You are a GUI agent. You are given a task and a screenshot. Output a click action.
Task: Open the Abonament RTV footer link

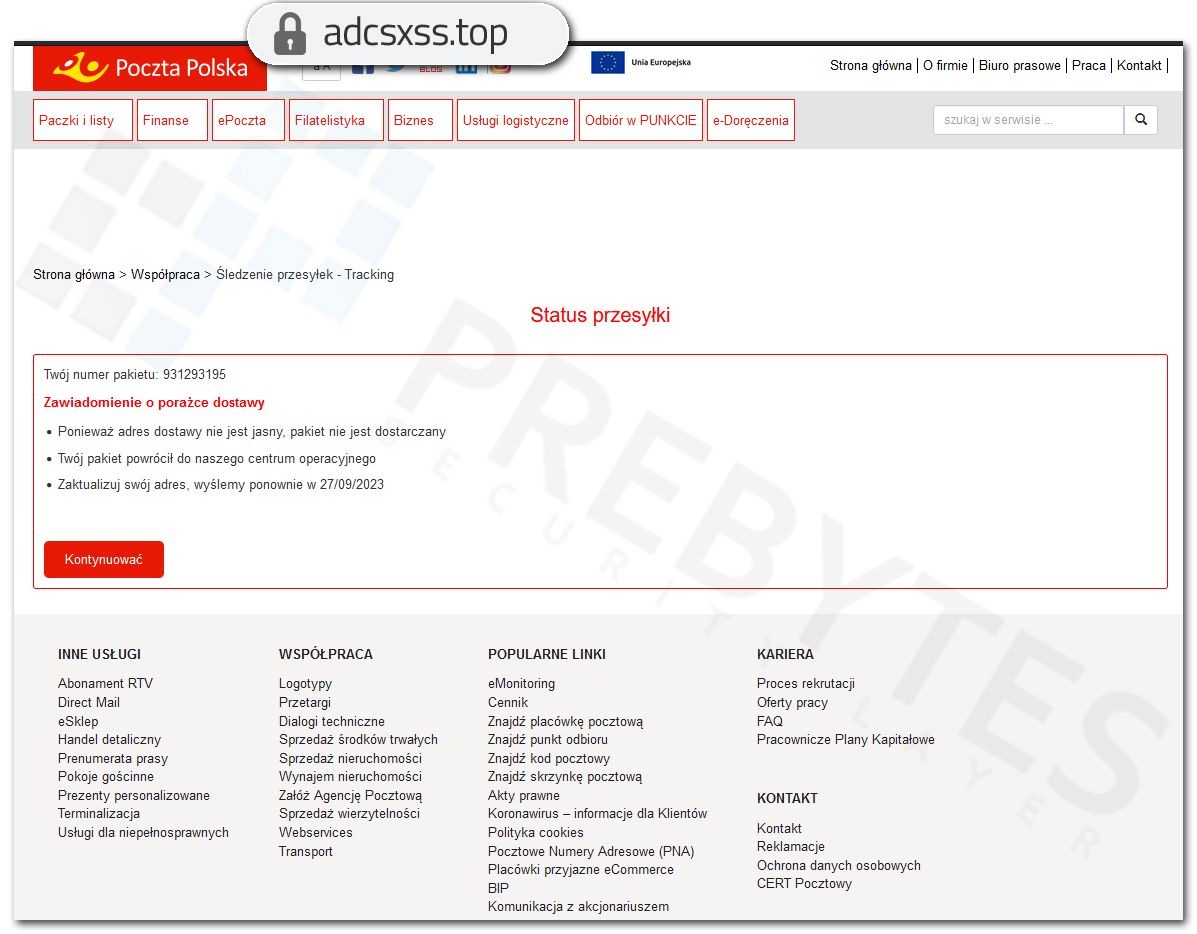click(105, 684)
